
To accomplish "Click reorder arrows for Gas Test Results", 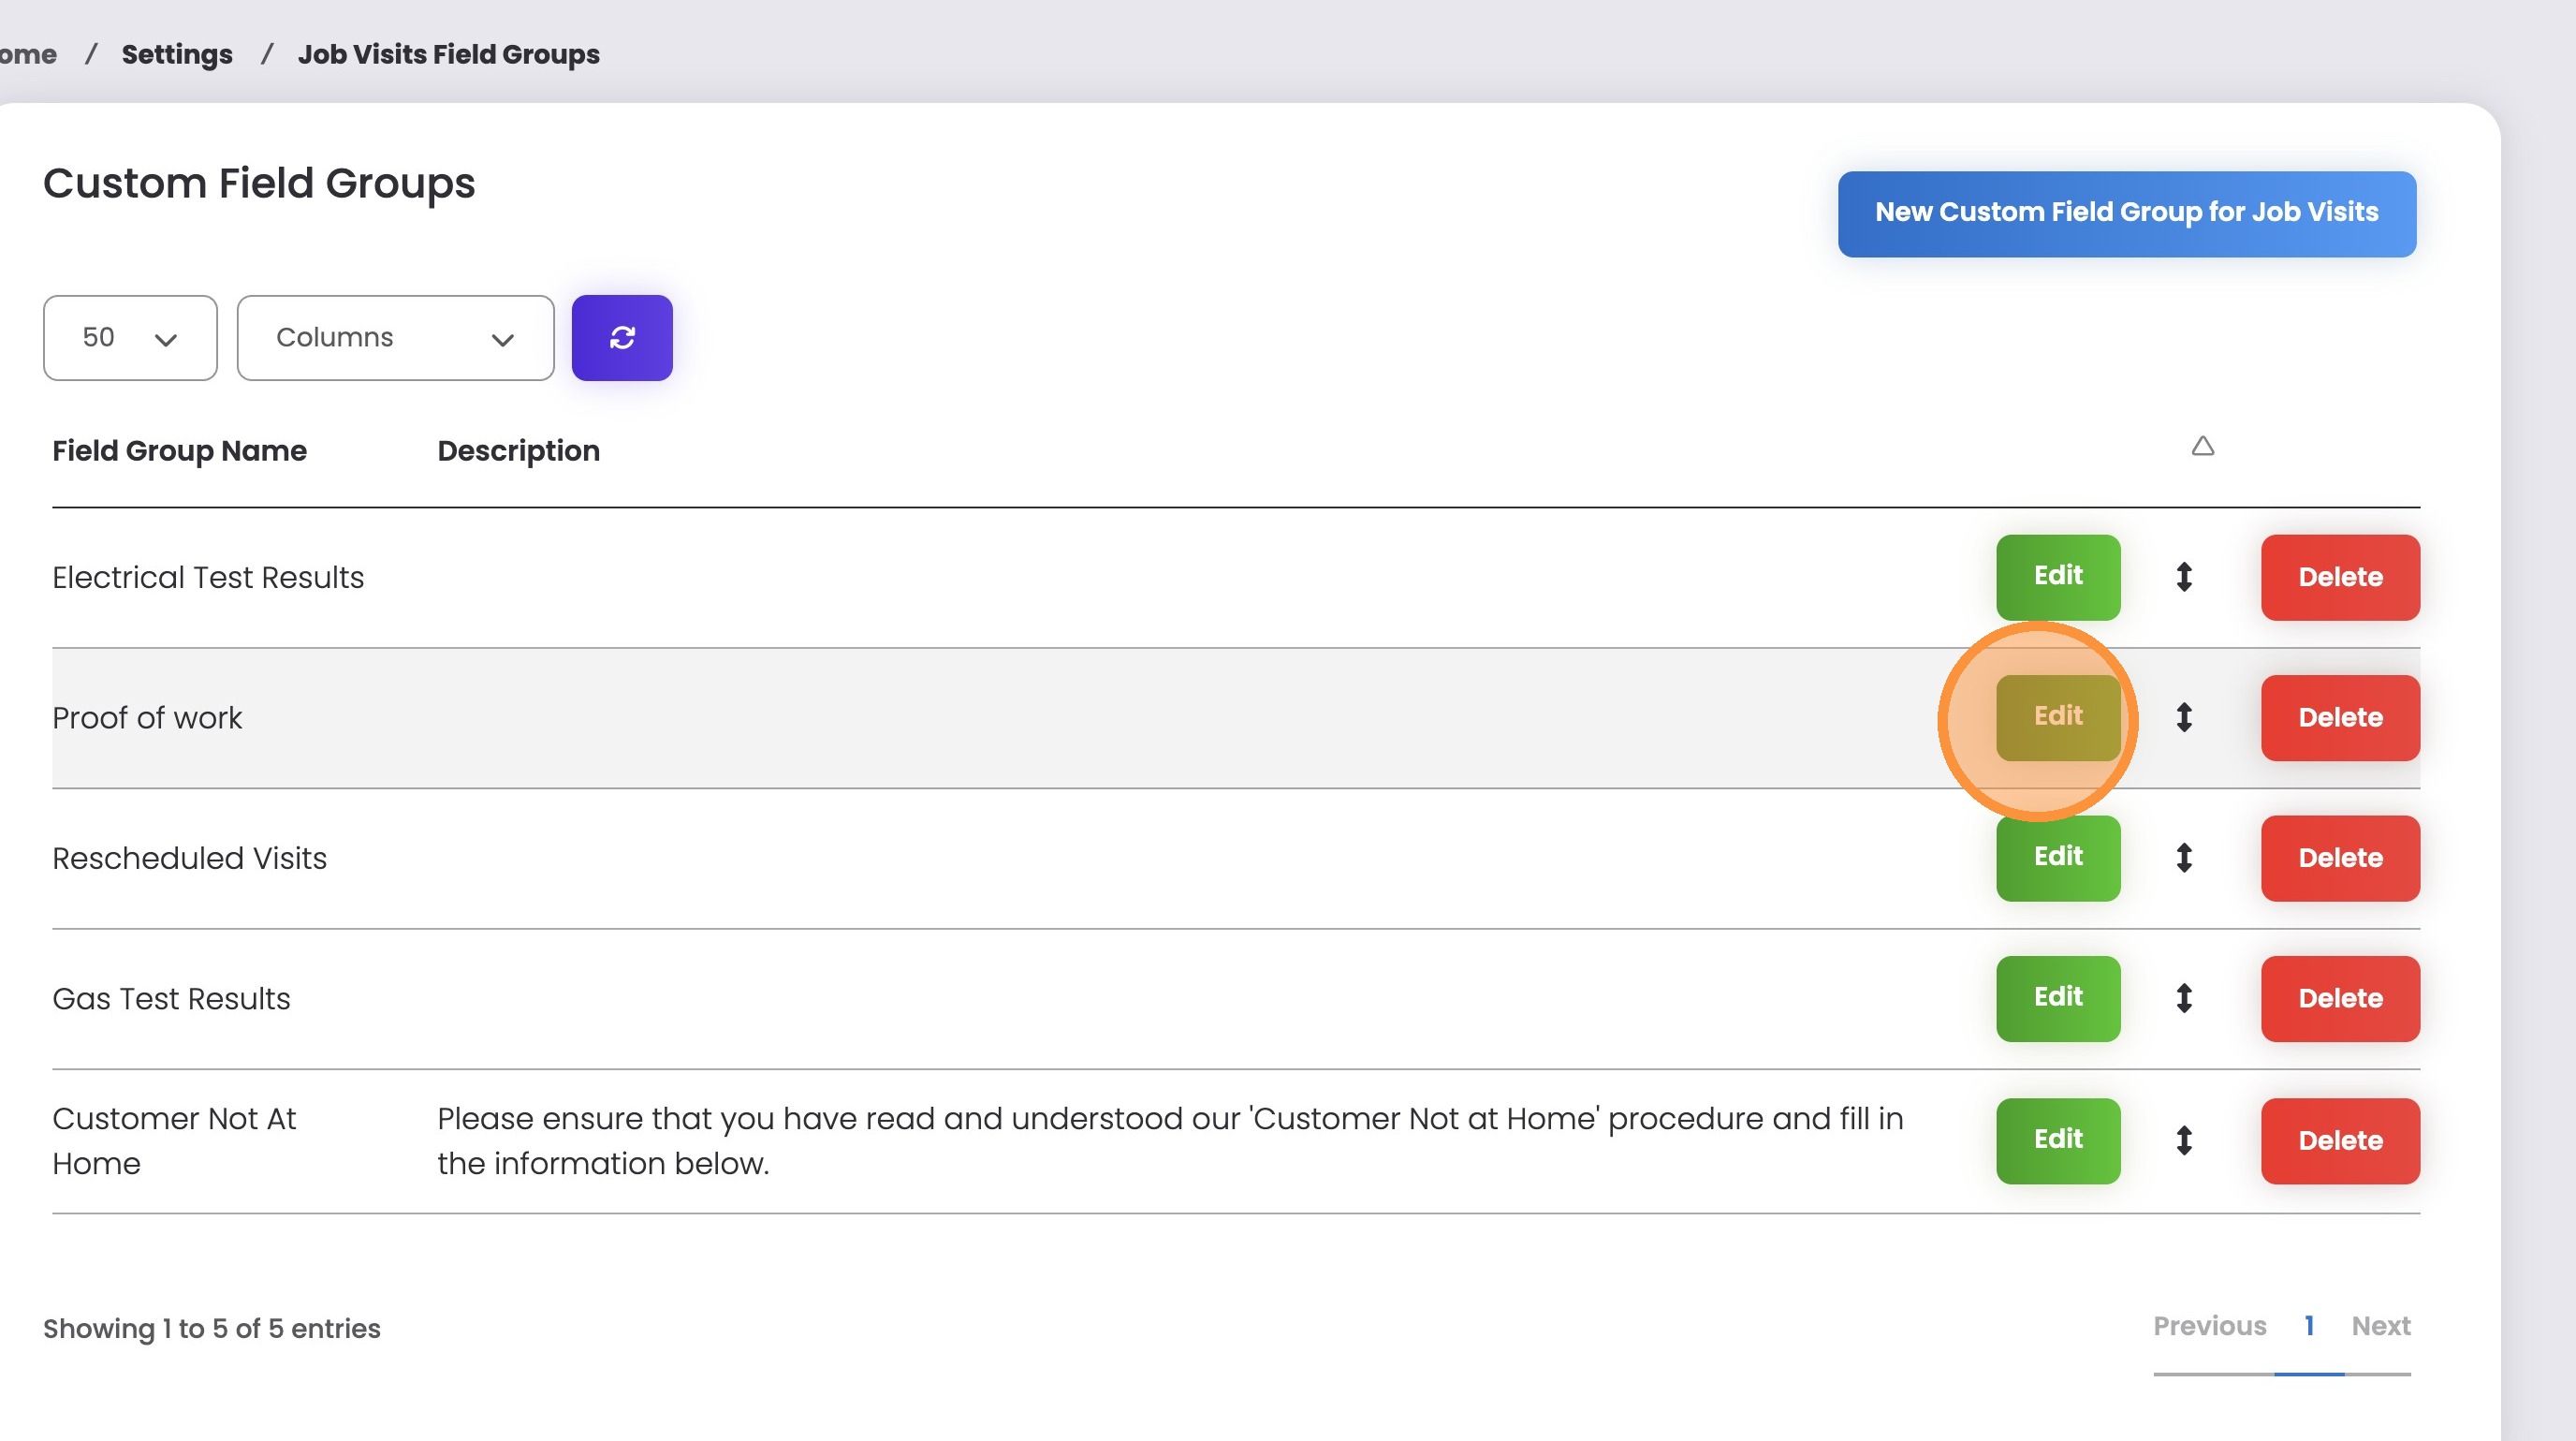I will [x=2184, y=998].
